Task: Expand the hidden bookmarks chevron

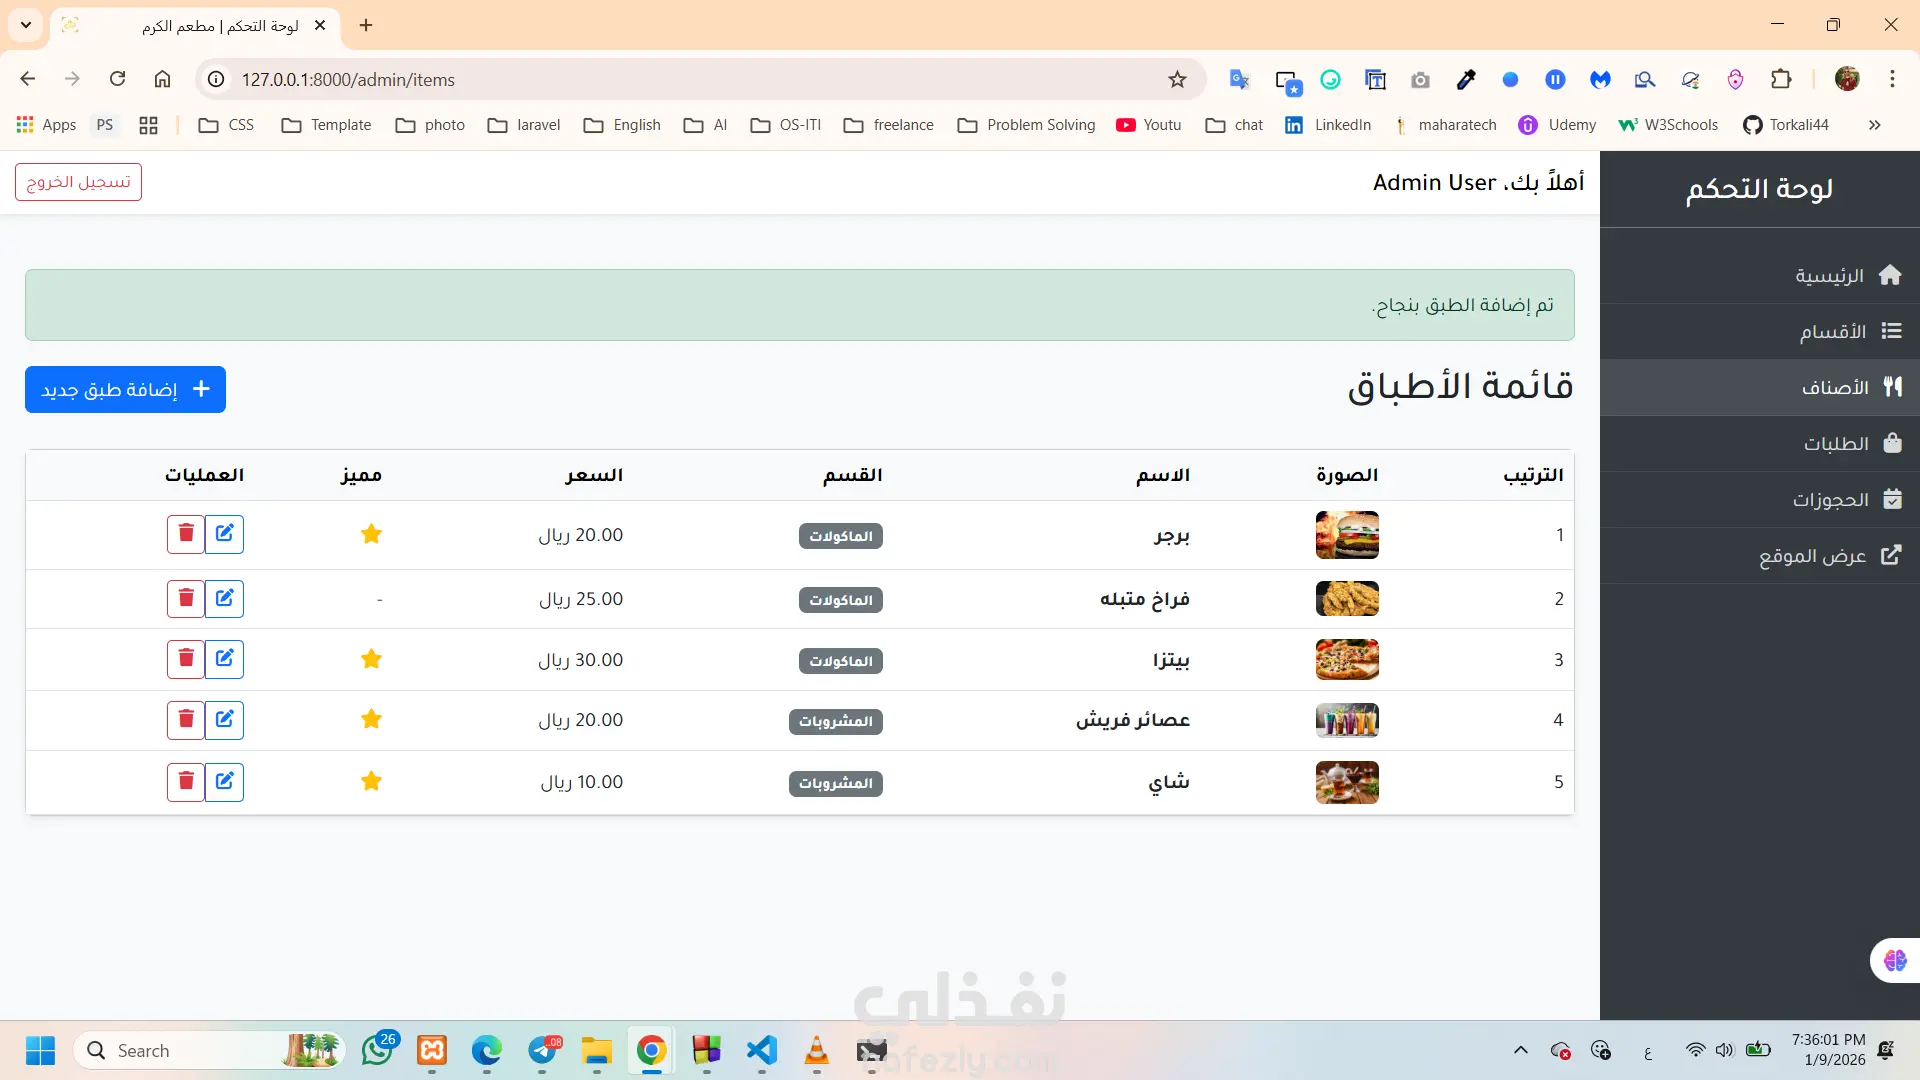Action: tap(1874, 125)
